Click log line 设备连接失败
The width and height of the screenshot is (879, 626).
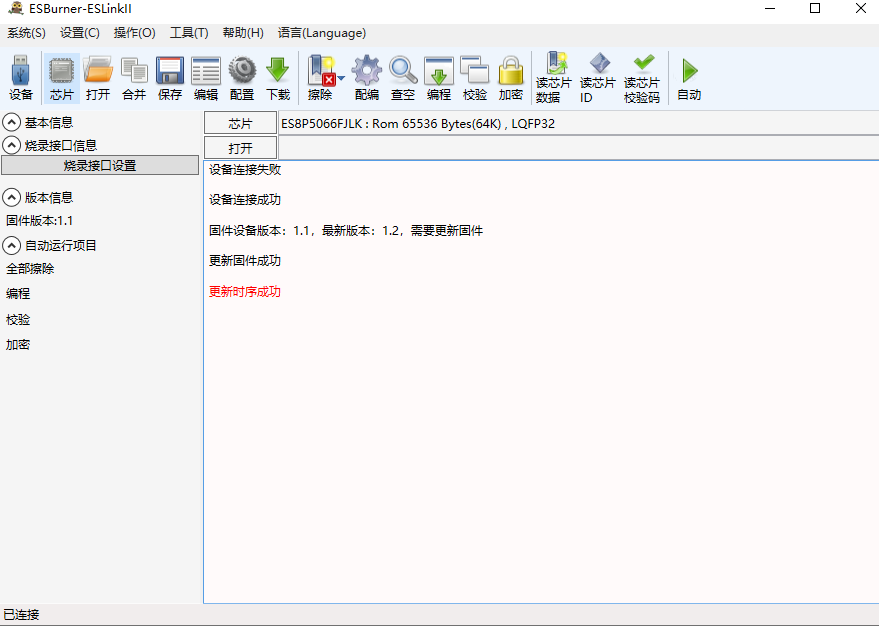pos(245,170)
